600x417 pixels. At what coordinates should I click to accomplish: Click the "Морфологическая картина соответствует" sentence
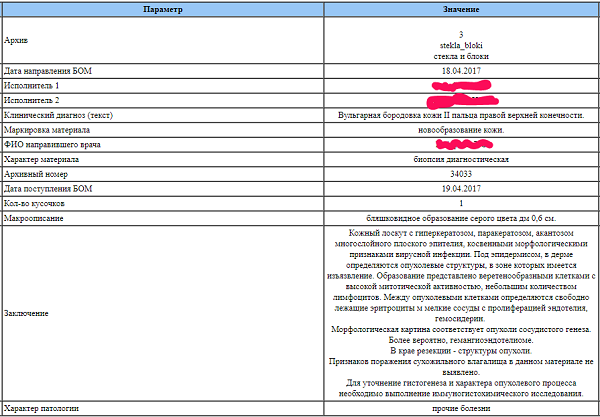(461, 329)
